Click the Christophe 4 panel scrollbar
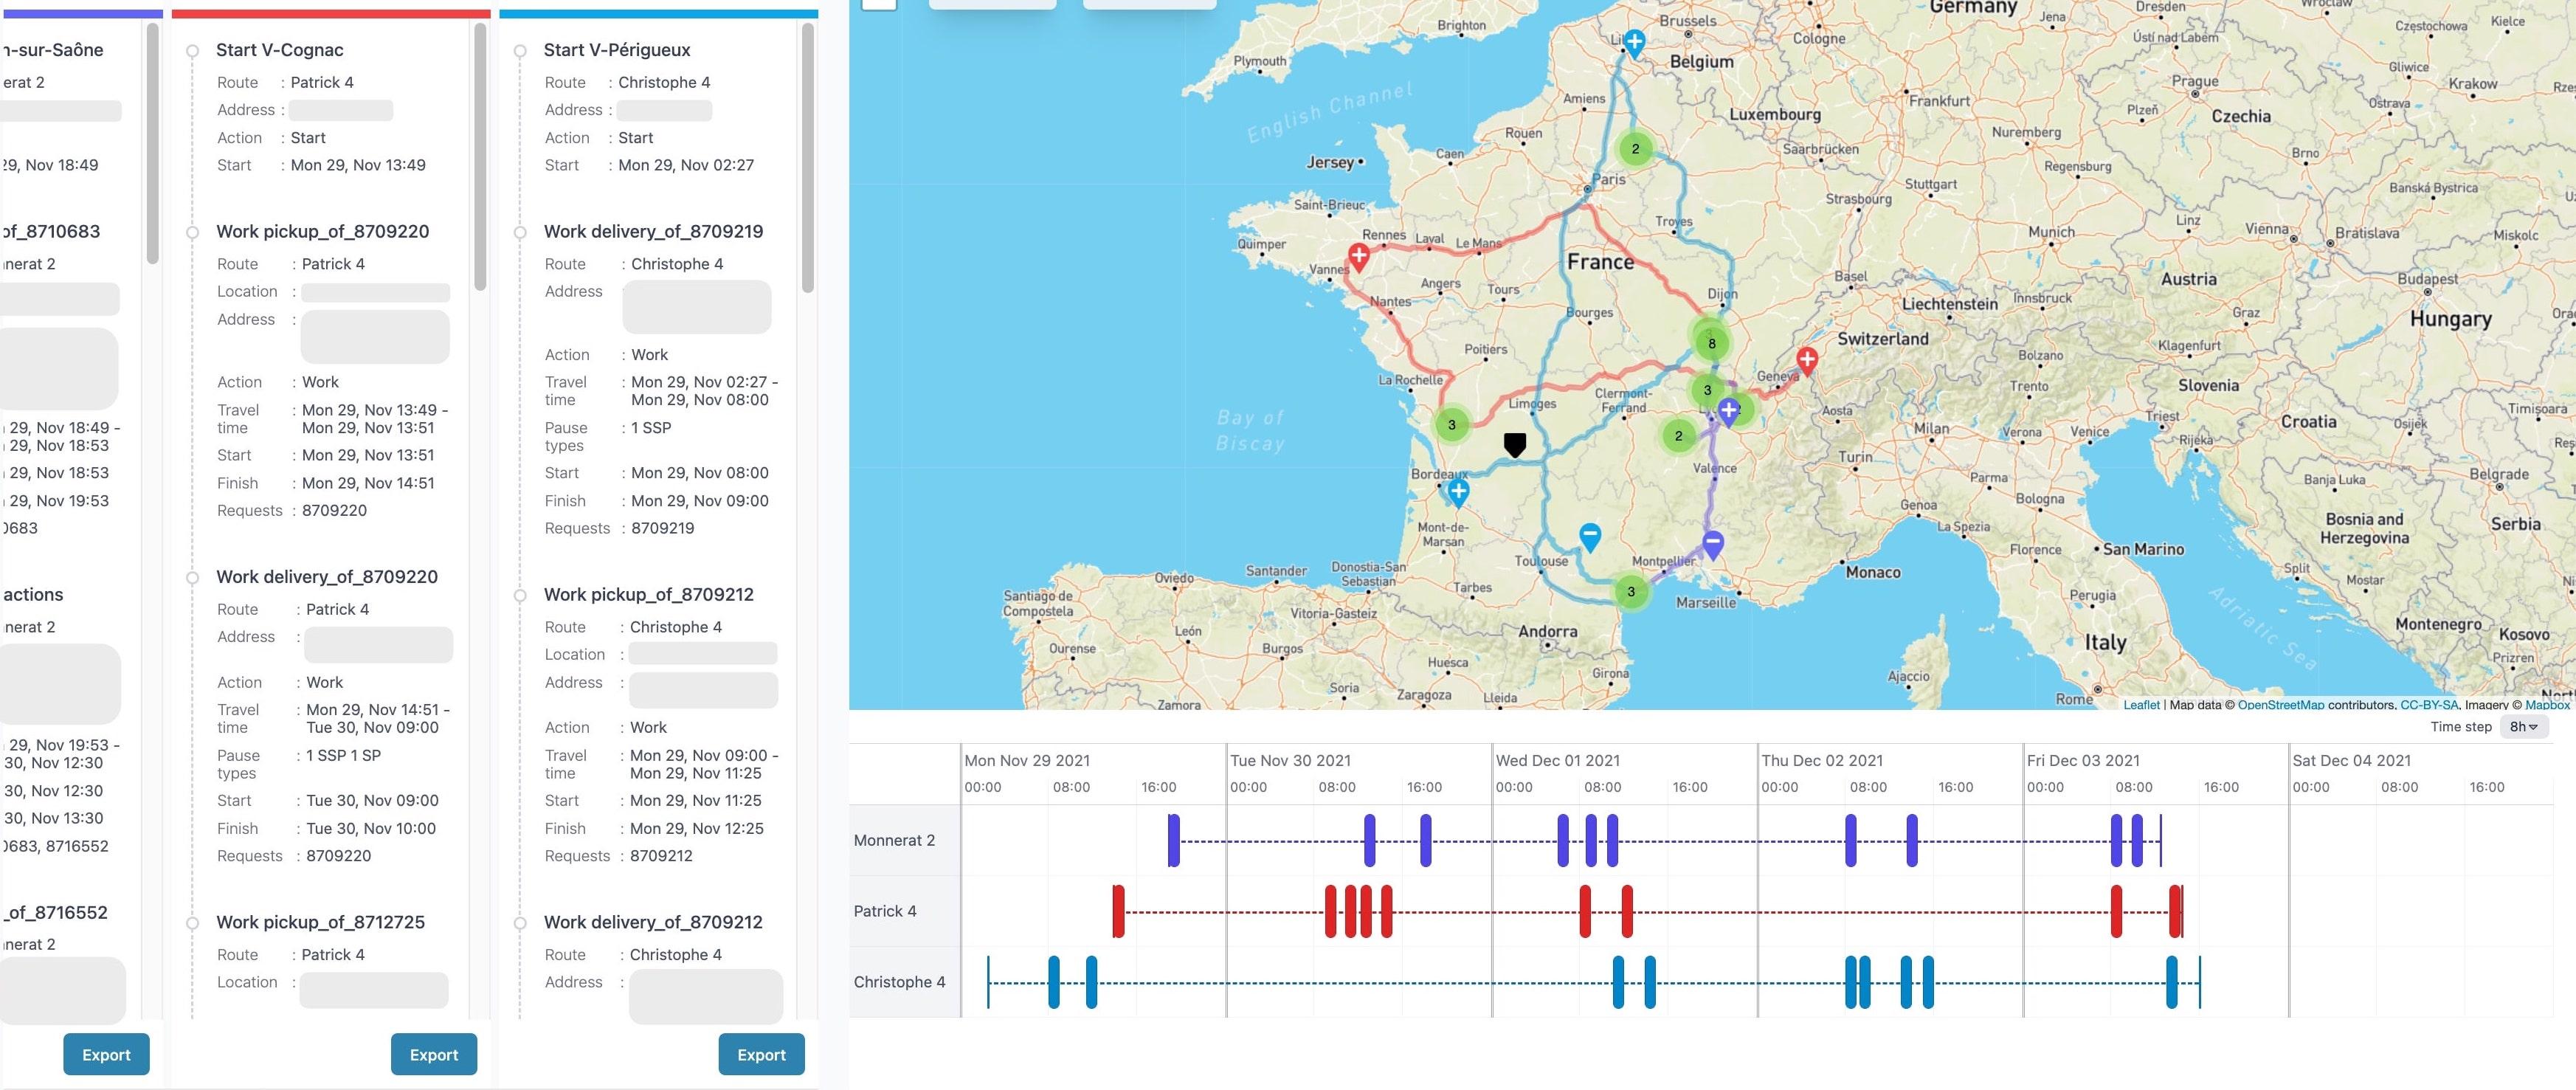The width and height of the screenshot is (2576, 1090). (808, 158)
